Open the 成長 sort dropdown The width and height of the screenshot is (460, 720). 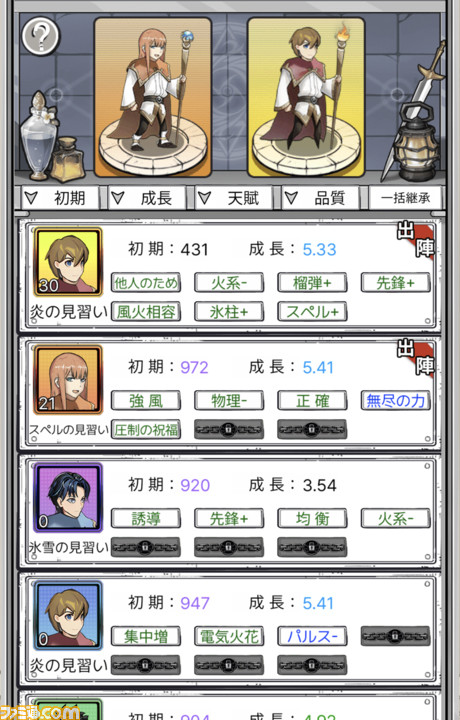(x=147, y=198)
